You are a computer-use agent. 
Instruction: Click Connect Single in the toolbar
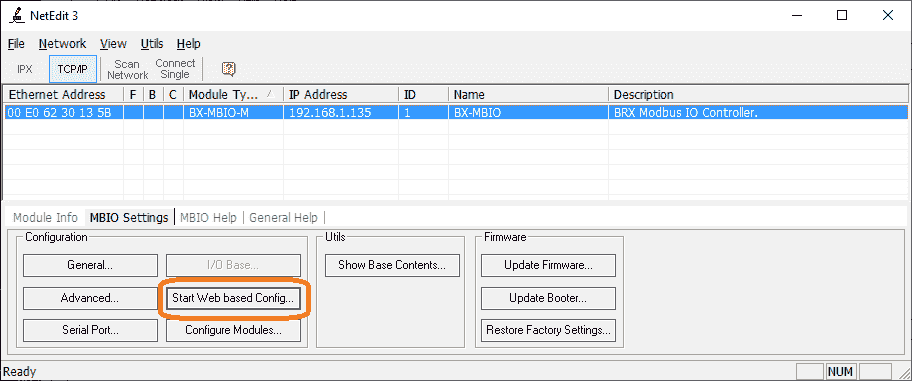point(175,69)
